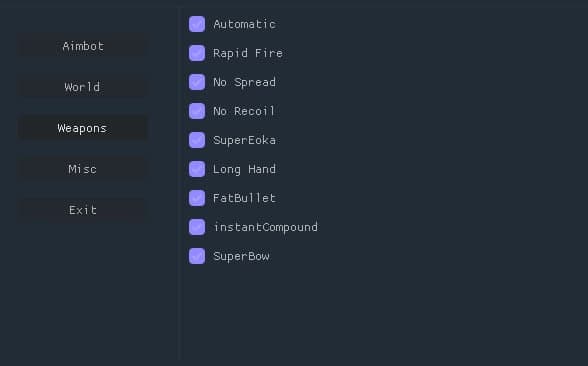The width and height of the screenshot is (588, 366).
Task: Select the Weapons tab
Action: click(83, 128)
